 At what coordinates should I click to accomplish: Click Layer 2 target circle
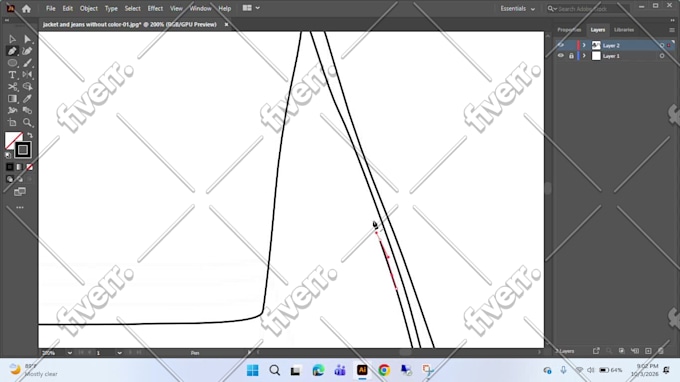point(662,45)
